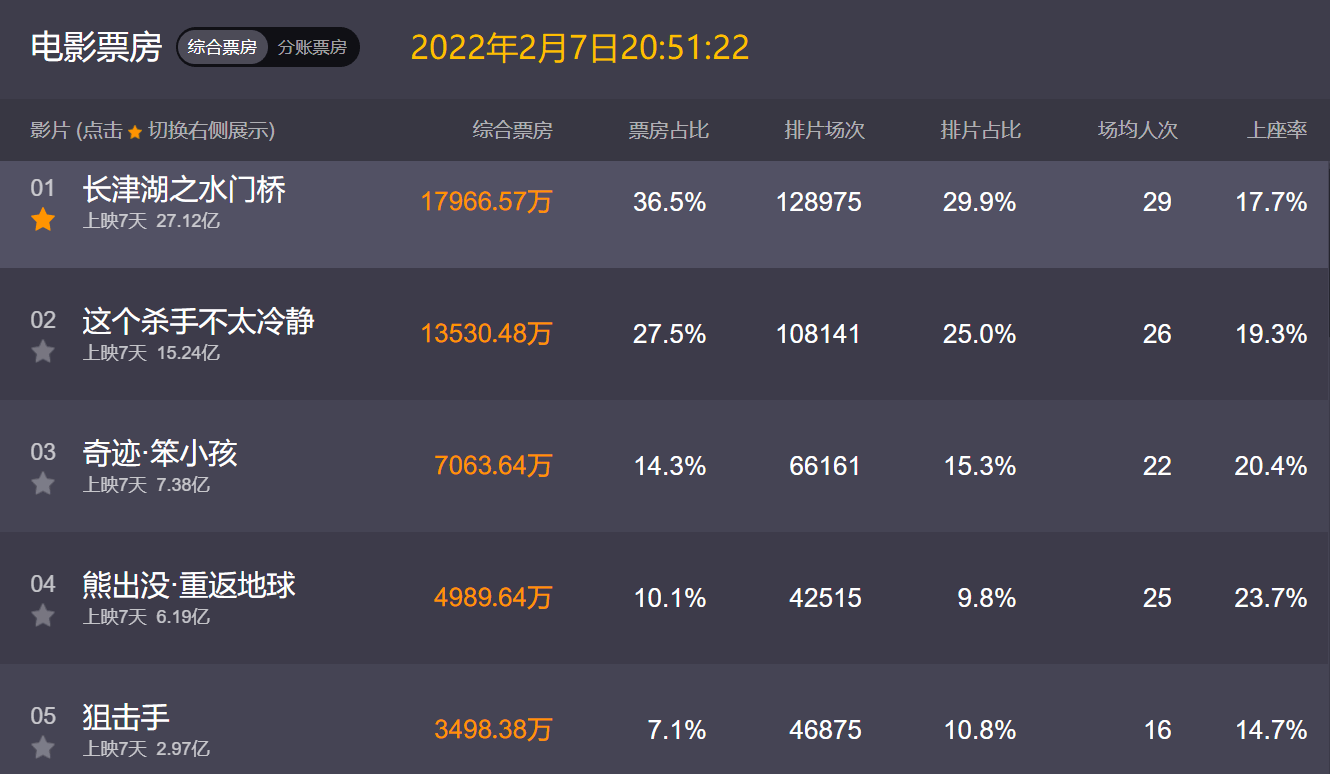1330x774 pixels.
Task: Click rank number 05
Action: [43, 716]
